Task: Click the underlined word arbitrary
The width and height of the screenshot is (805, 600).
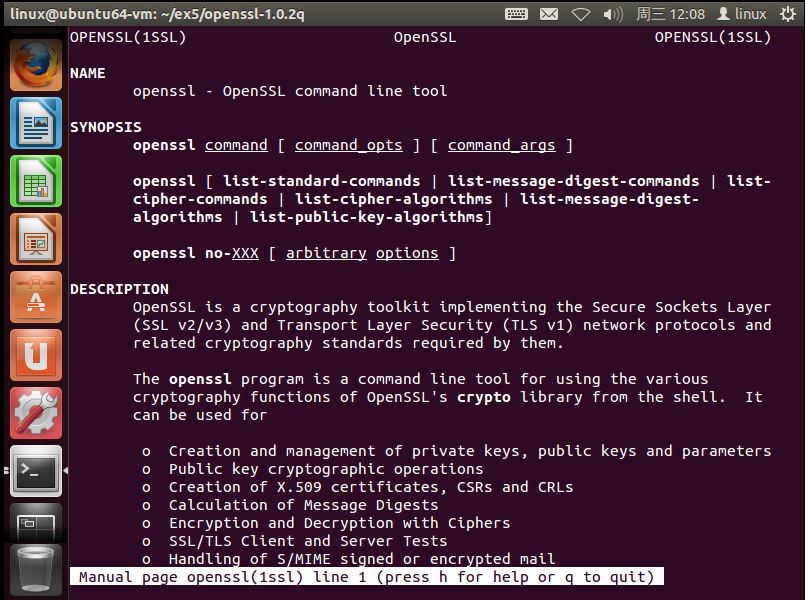Action: pos(326,253)
